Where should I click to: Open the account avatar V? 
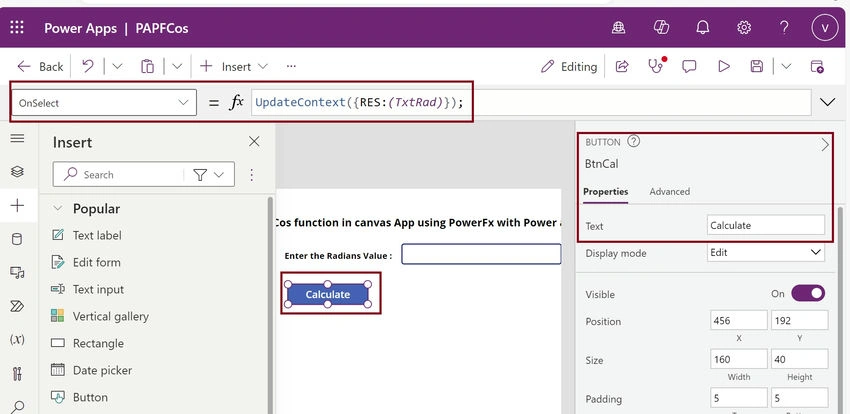point(825,28)
